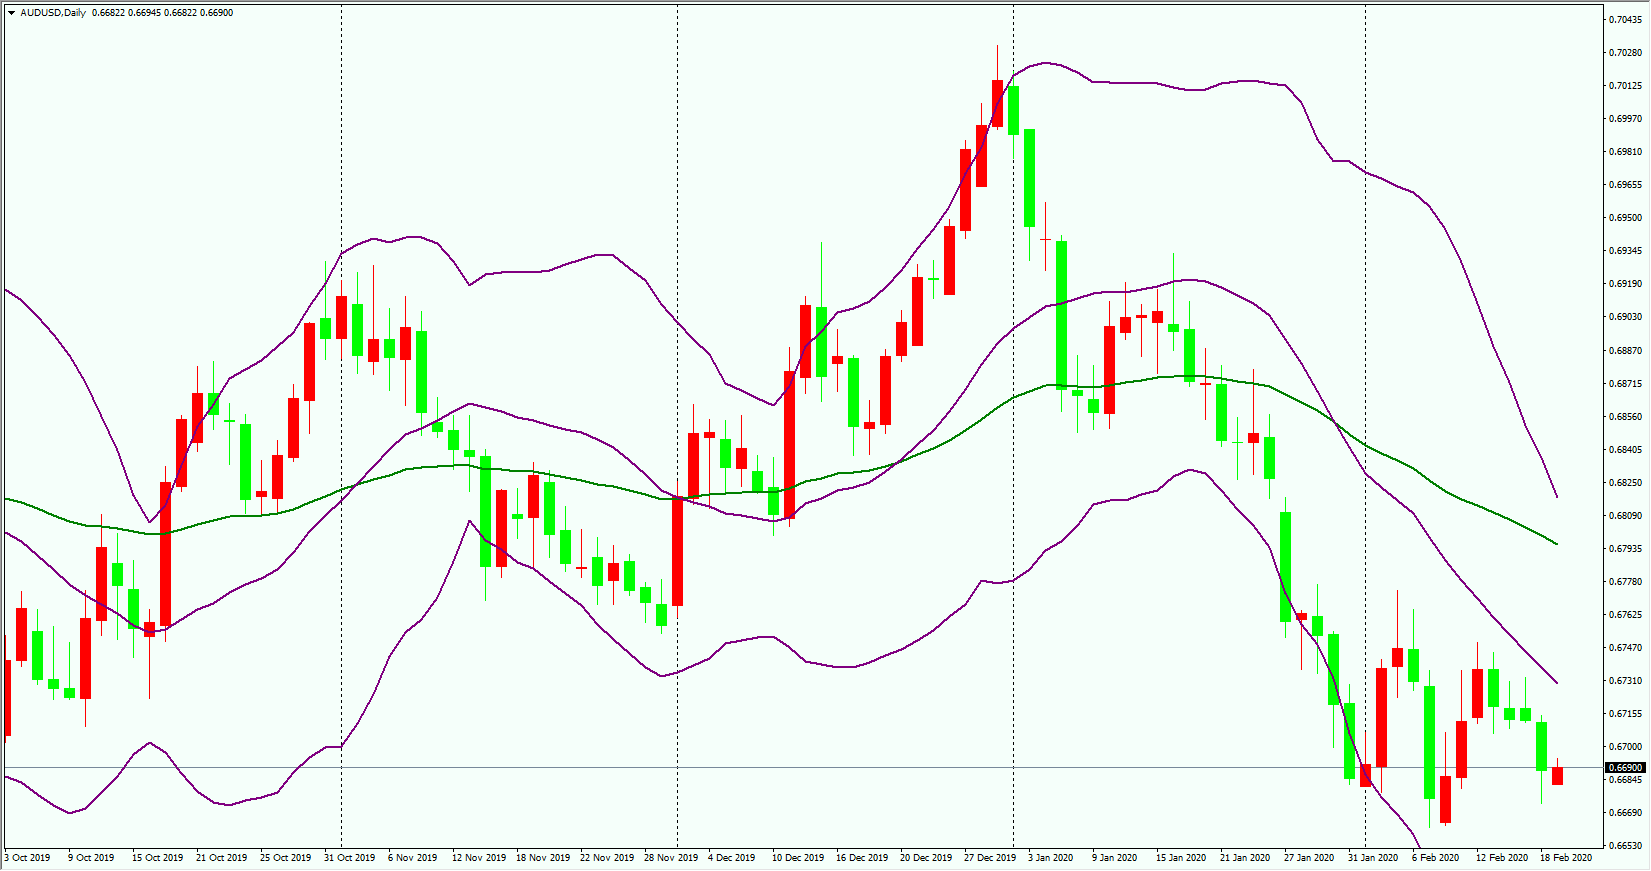This screenshot has width=1651, height=871.
Task: Select the 16 Dec 2019 time axis label
Action: click(862, 857)
